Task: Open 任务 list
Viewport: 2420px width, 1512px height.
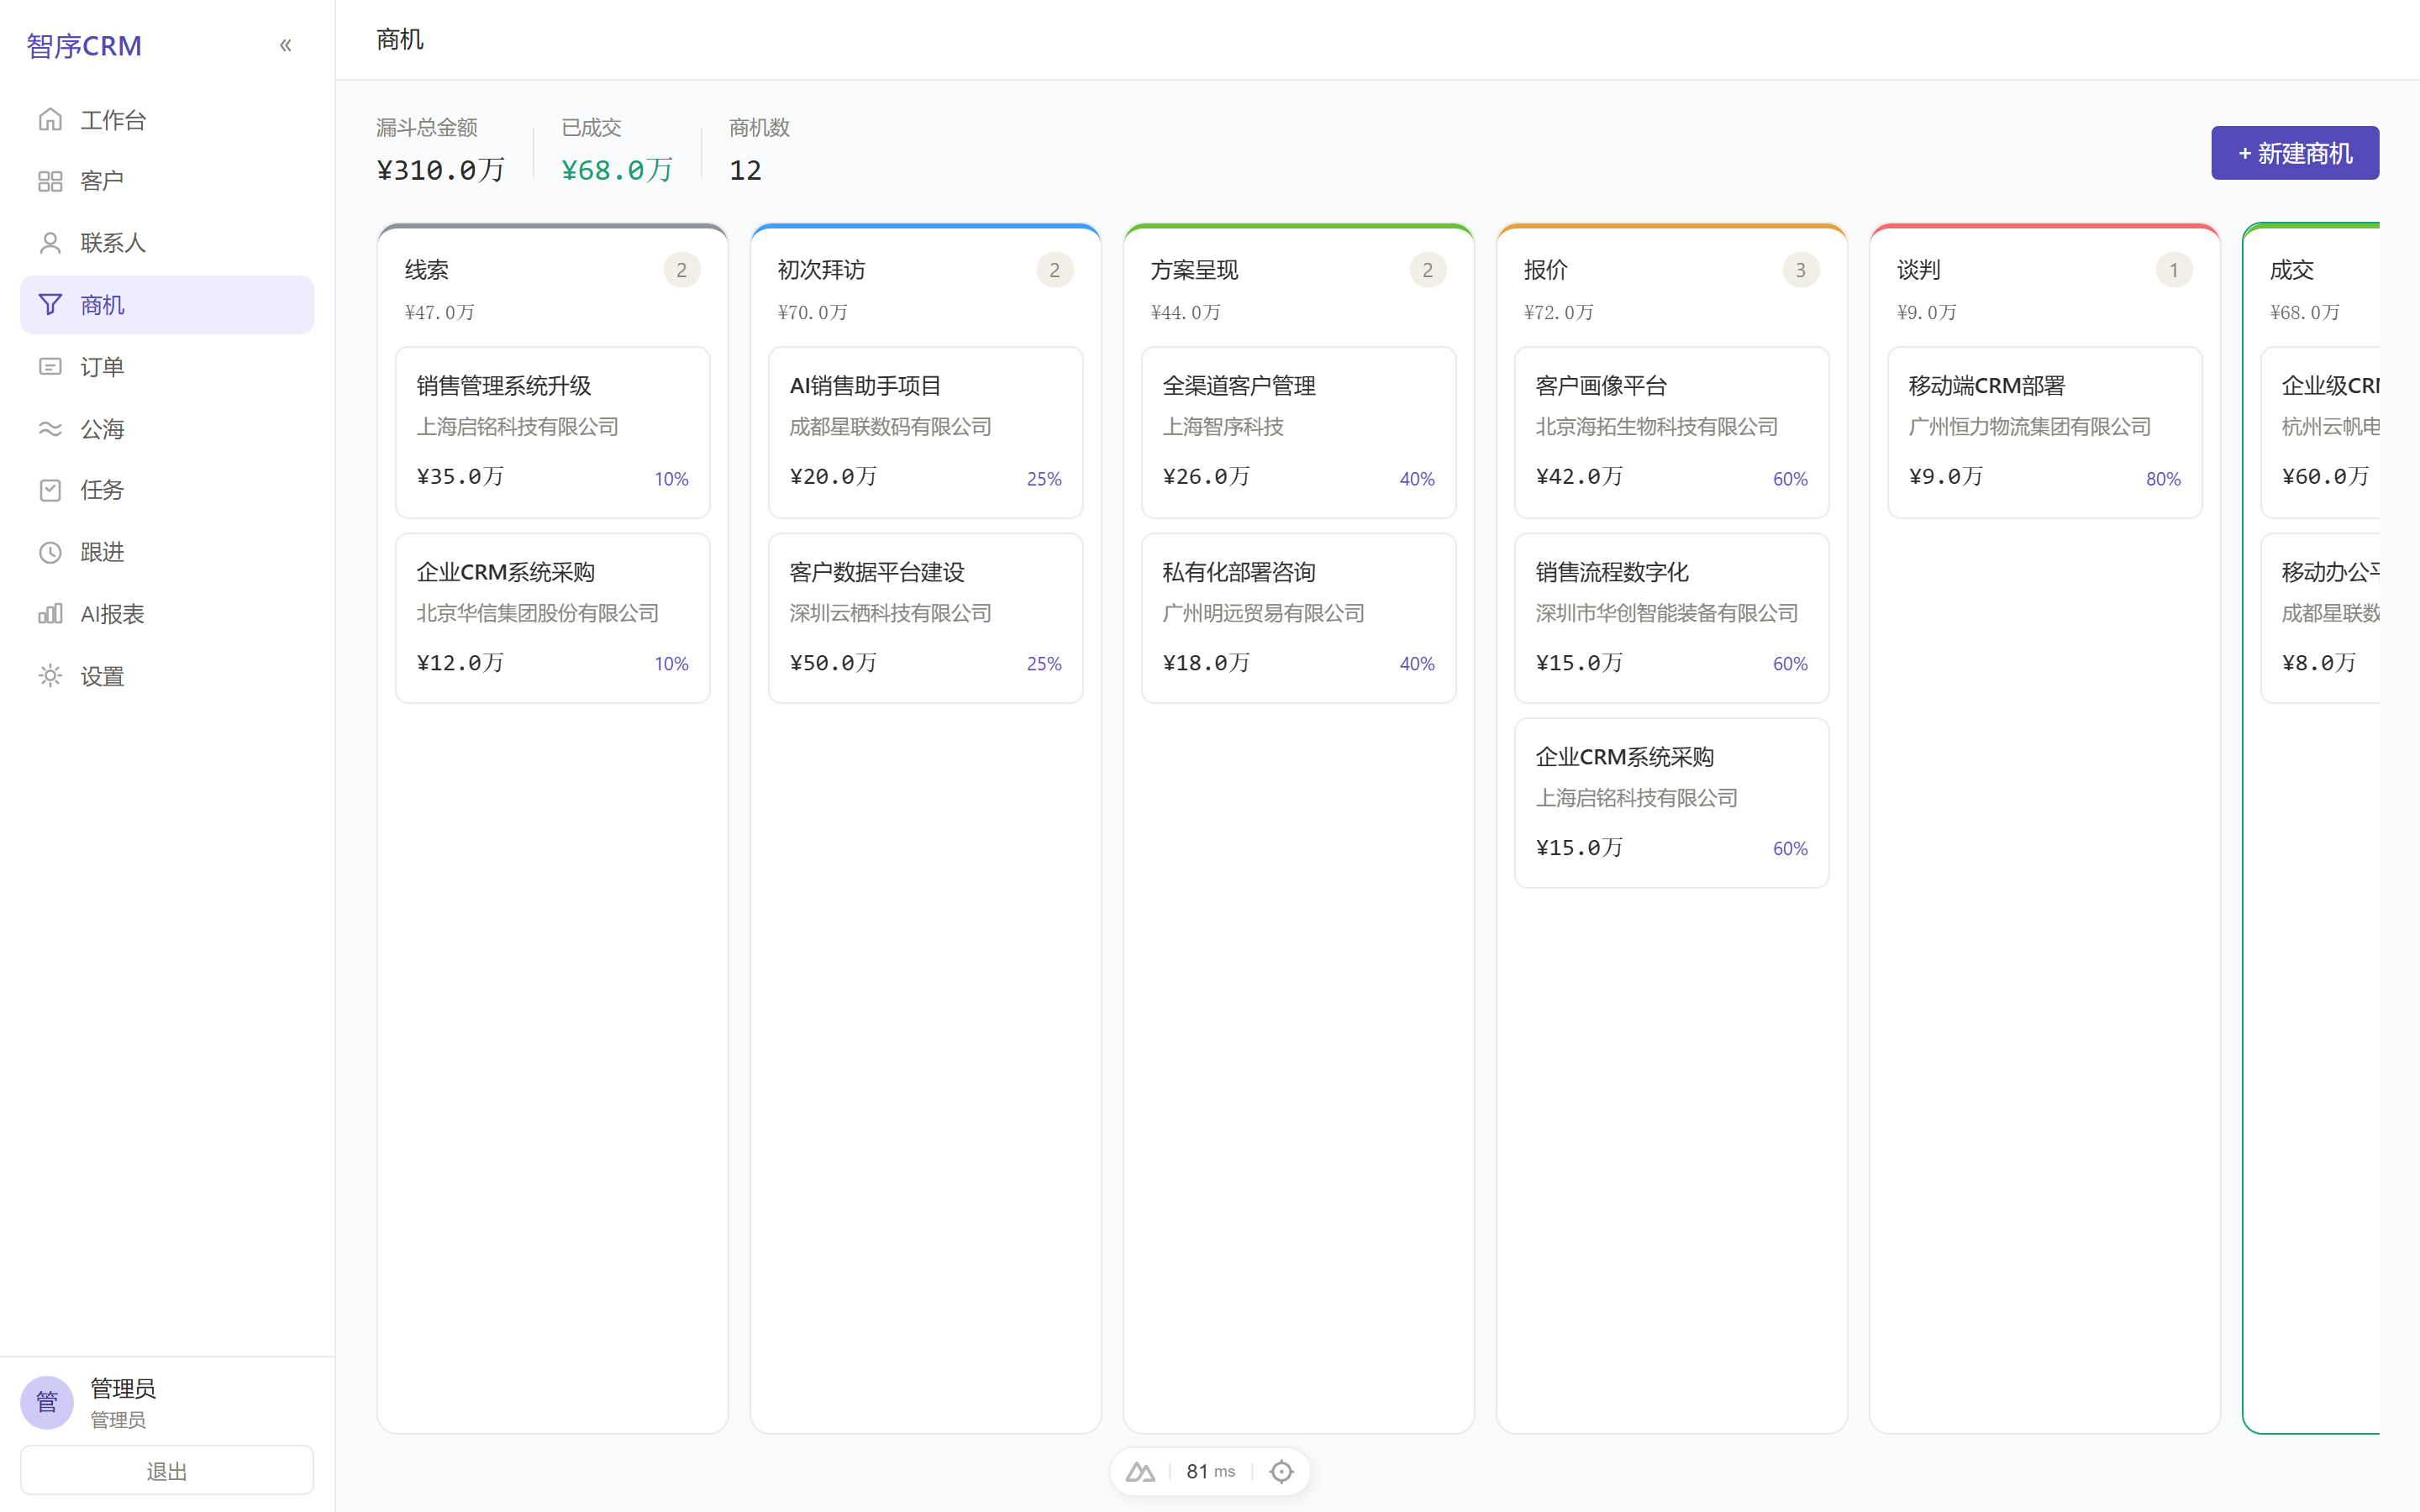Action: coord(167,490)
